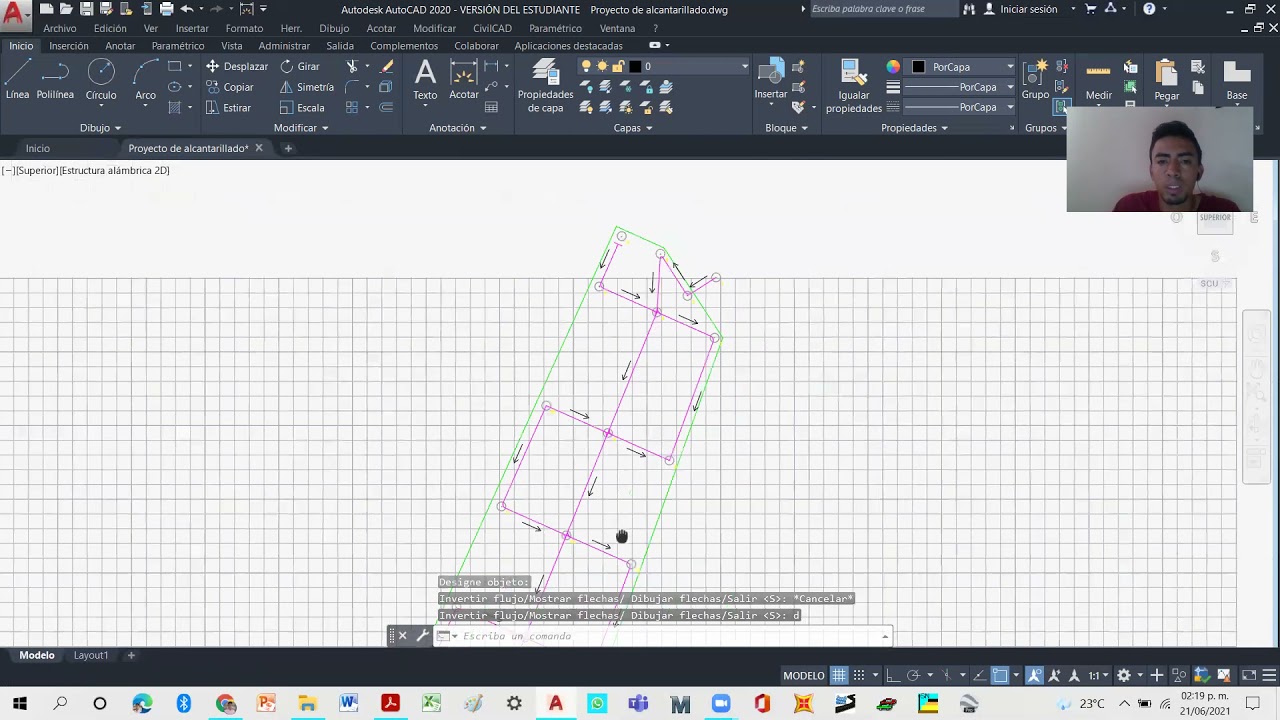Viewport: 1280px width, 720px height.
Task: Choose the Arco tool
Action: coord(146,80)
